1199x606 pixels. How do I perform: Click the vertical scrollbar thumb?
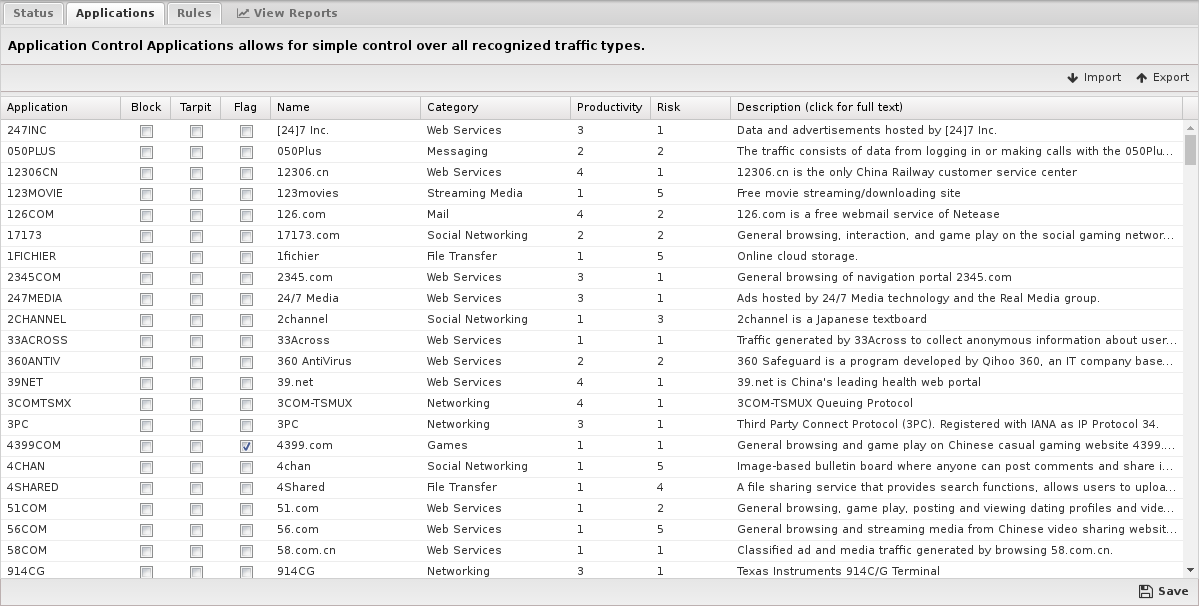(1190, 149)
